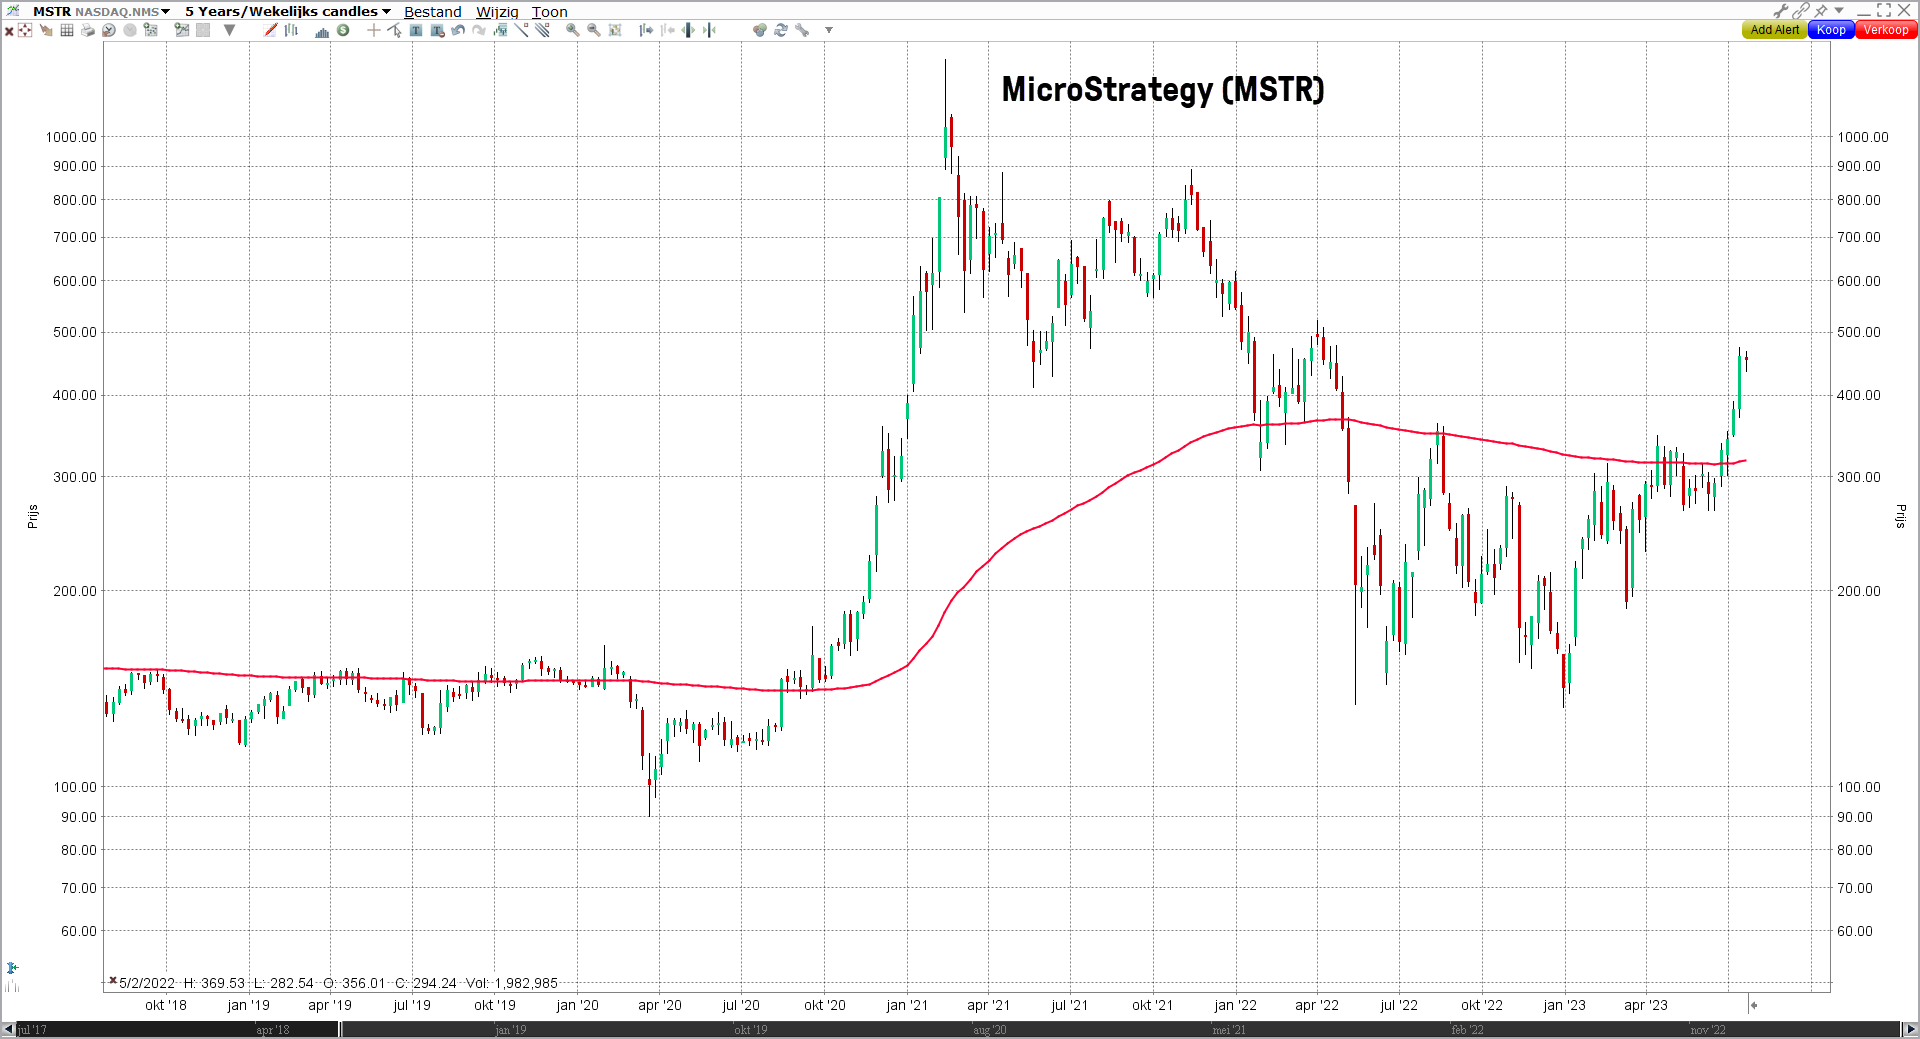Select the parallel lines channel tool
This screenshot has width=1920, height=1039.
pos(542,30)
